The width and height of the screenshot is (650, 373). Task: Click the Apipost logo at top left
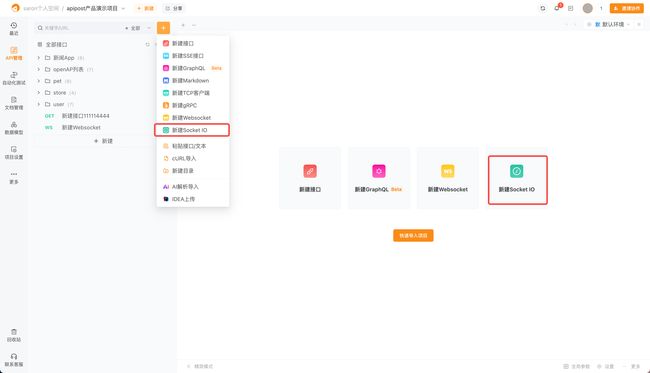[x=15, y=8]
